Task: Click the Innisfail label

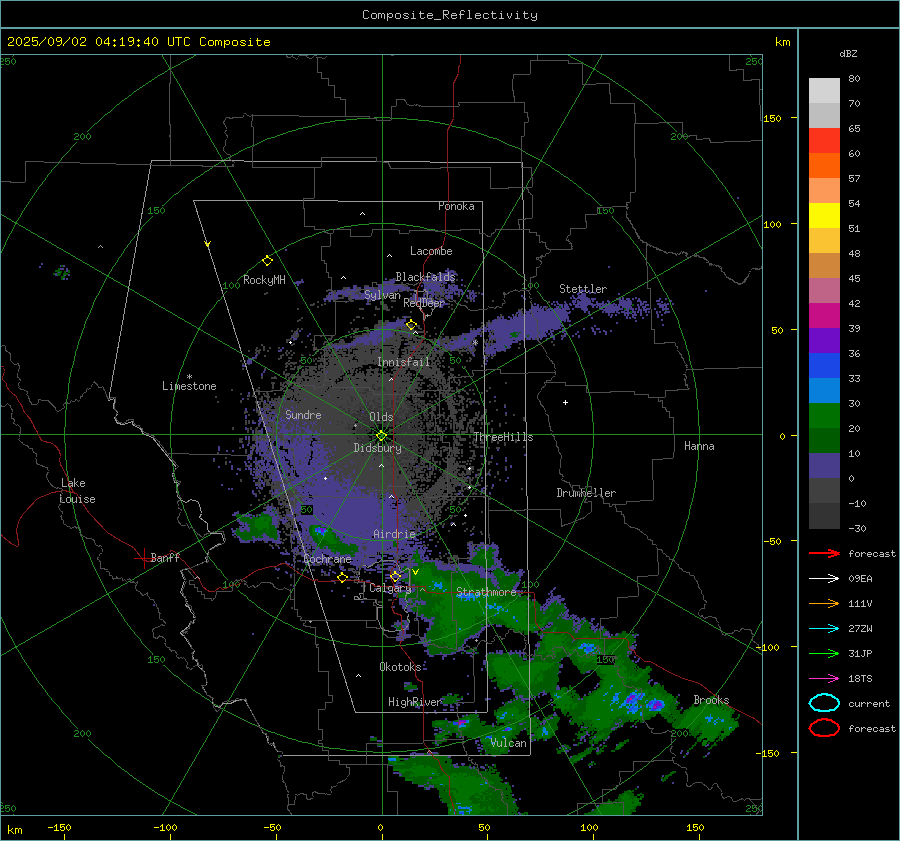Action: (x=404, y=362)
